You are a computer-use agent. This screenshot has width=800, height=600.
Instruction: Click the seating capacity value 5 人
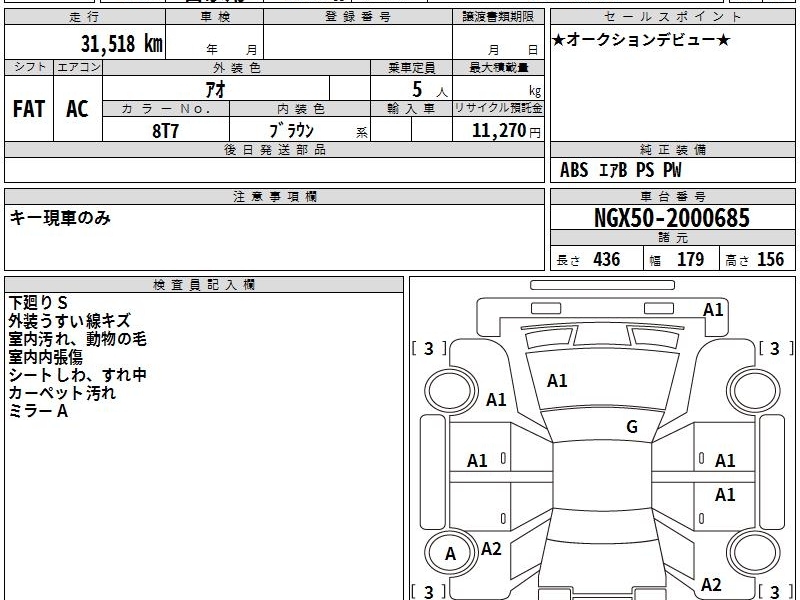(429, 90)
